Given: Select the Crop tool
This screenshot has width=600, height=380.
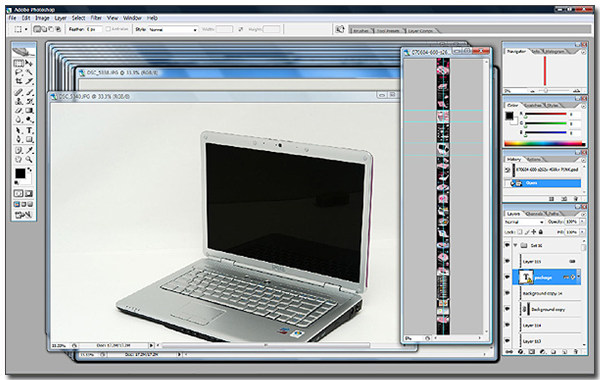Looking at the screenshot, I should coord(18,81).
